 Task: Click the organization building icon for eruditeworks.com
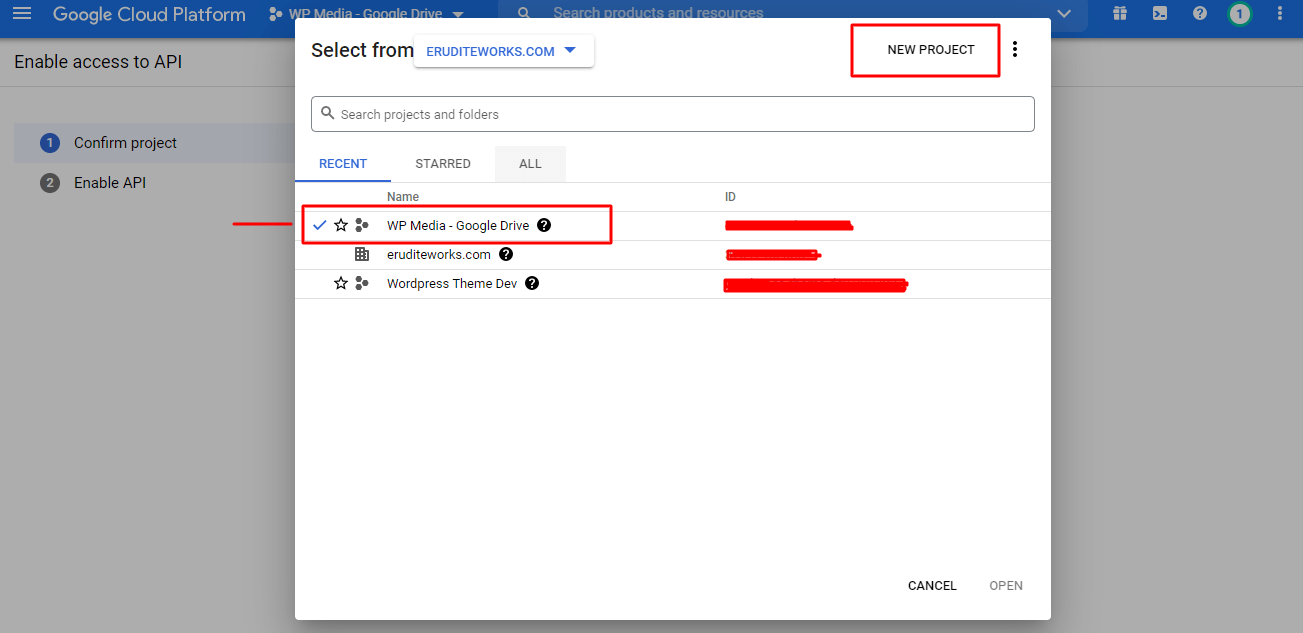coord(362,254)
